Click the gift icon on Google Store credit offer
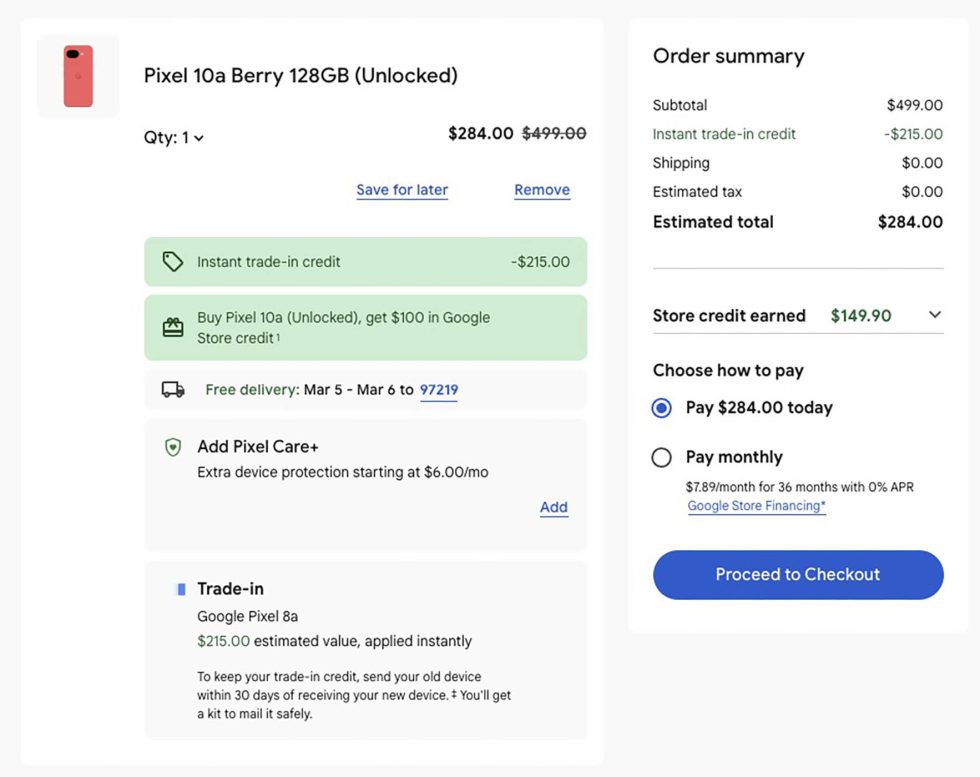This screenshot has width=980, height=777. click(x=175, y=326)
